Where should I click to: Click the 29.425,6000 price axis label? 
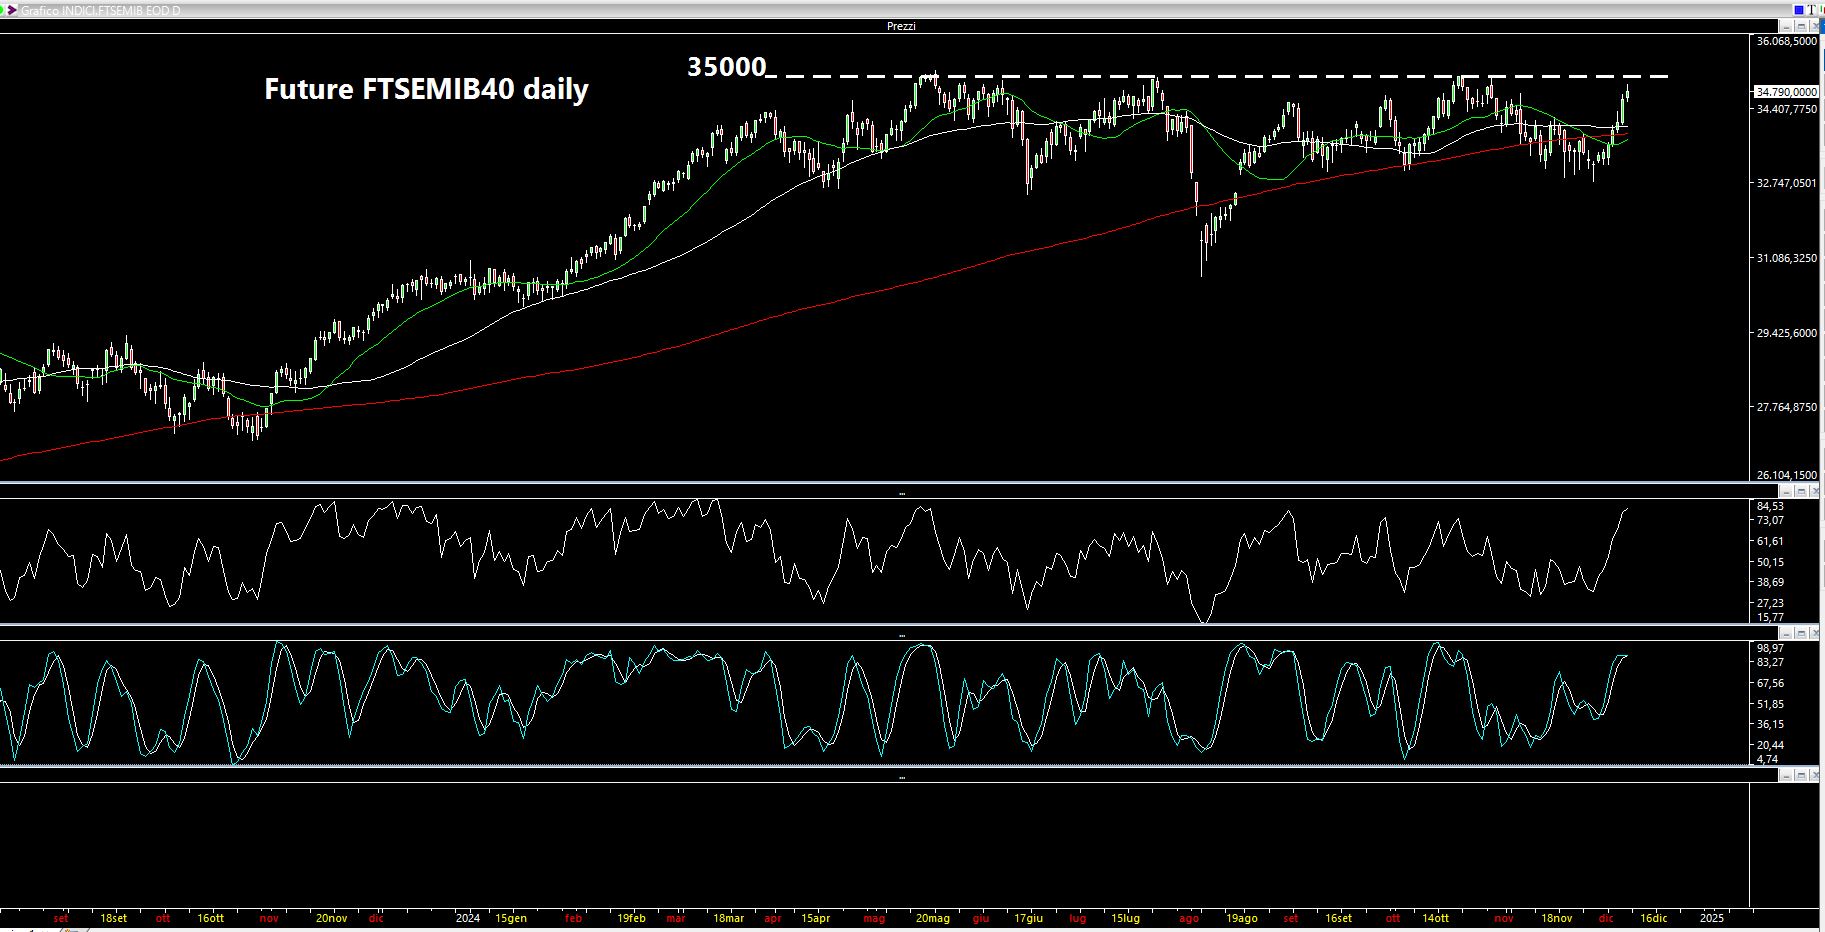[1787, 333]
